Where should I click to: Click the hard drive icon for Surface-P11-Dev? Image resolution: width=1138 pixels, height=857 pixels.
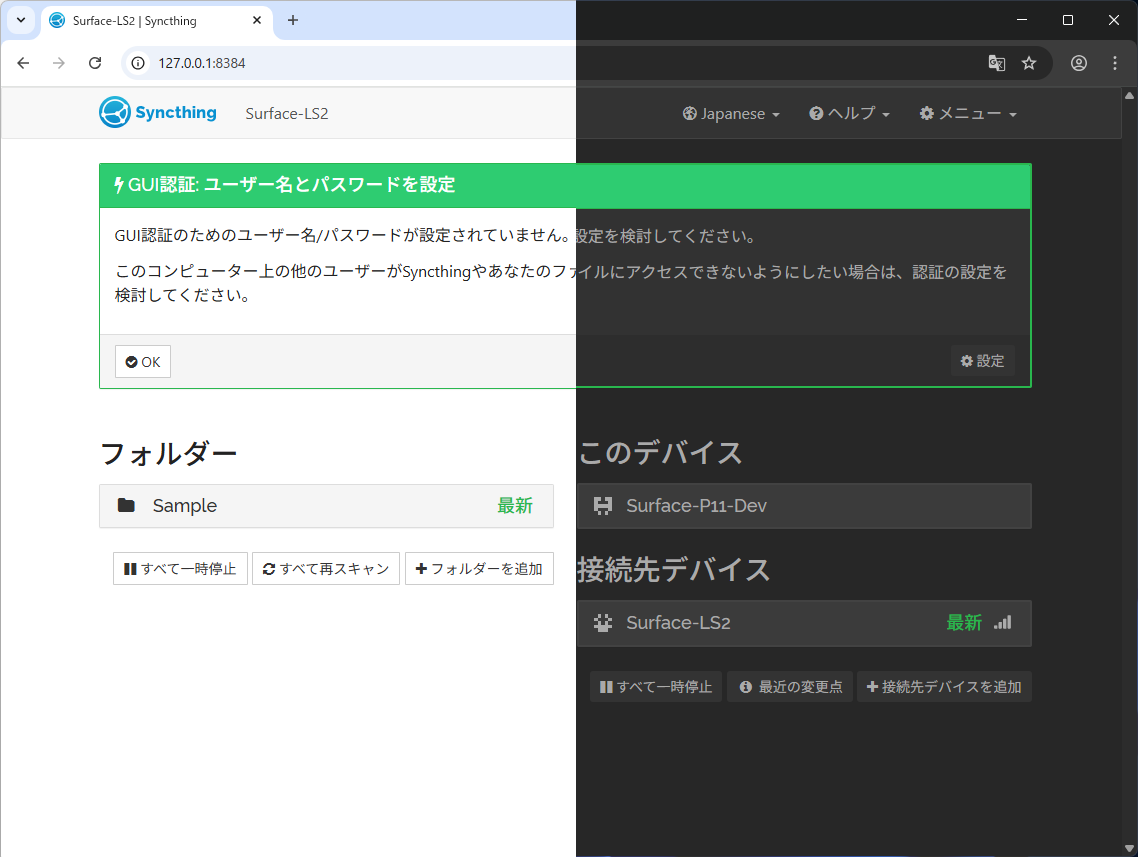click(x=603, y=506)
